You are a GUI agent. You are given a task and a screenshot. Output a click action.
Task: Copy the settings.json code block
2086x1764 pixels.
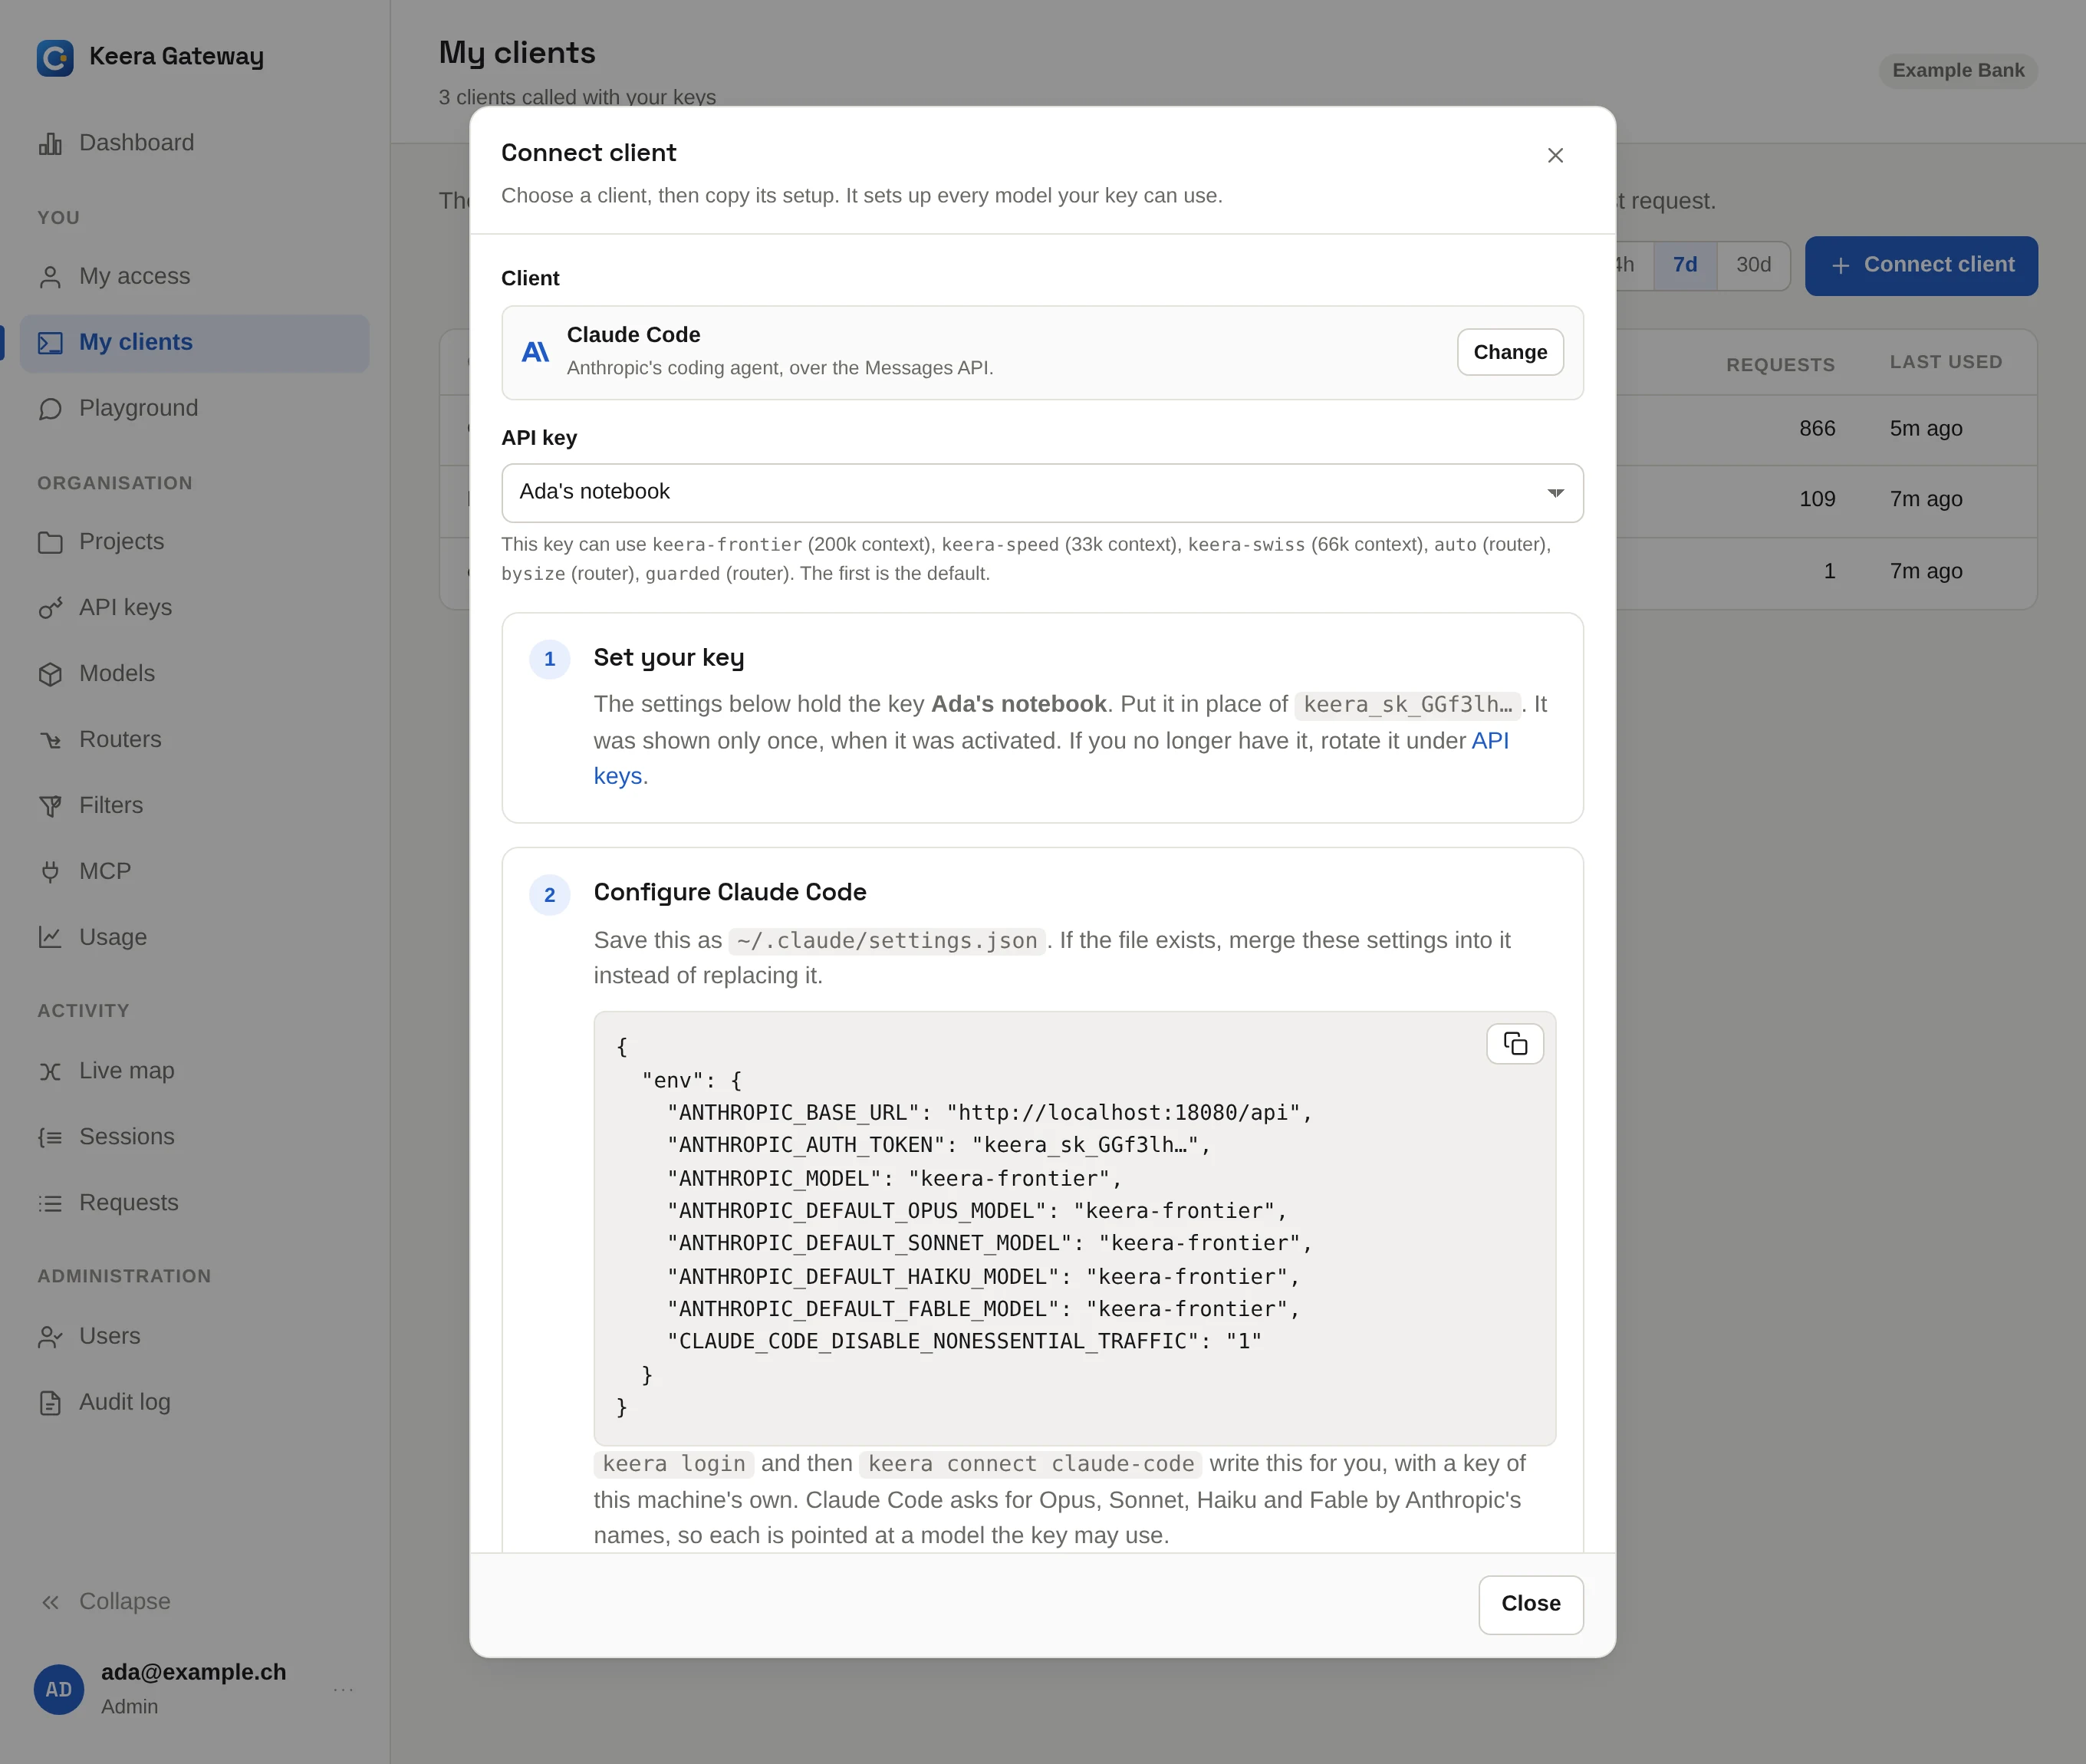[1515, 1044]
